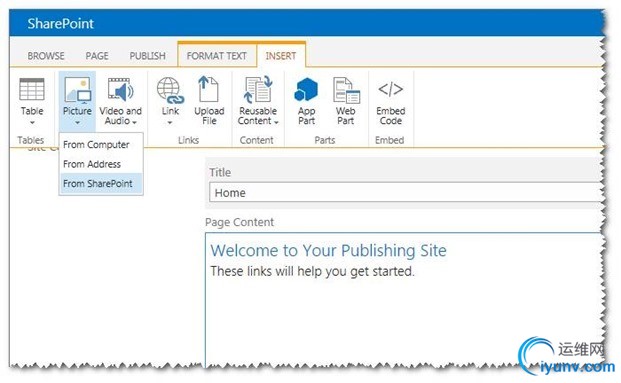Click the Title input field containing Home
This screenshot has height=383, width=621.
(x=406, y=192)
